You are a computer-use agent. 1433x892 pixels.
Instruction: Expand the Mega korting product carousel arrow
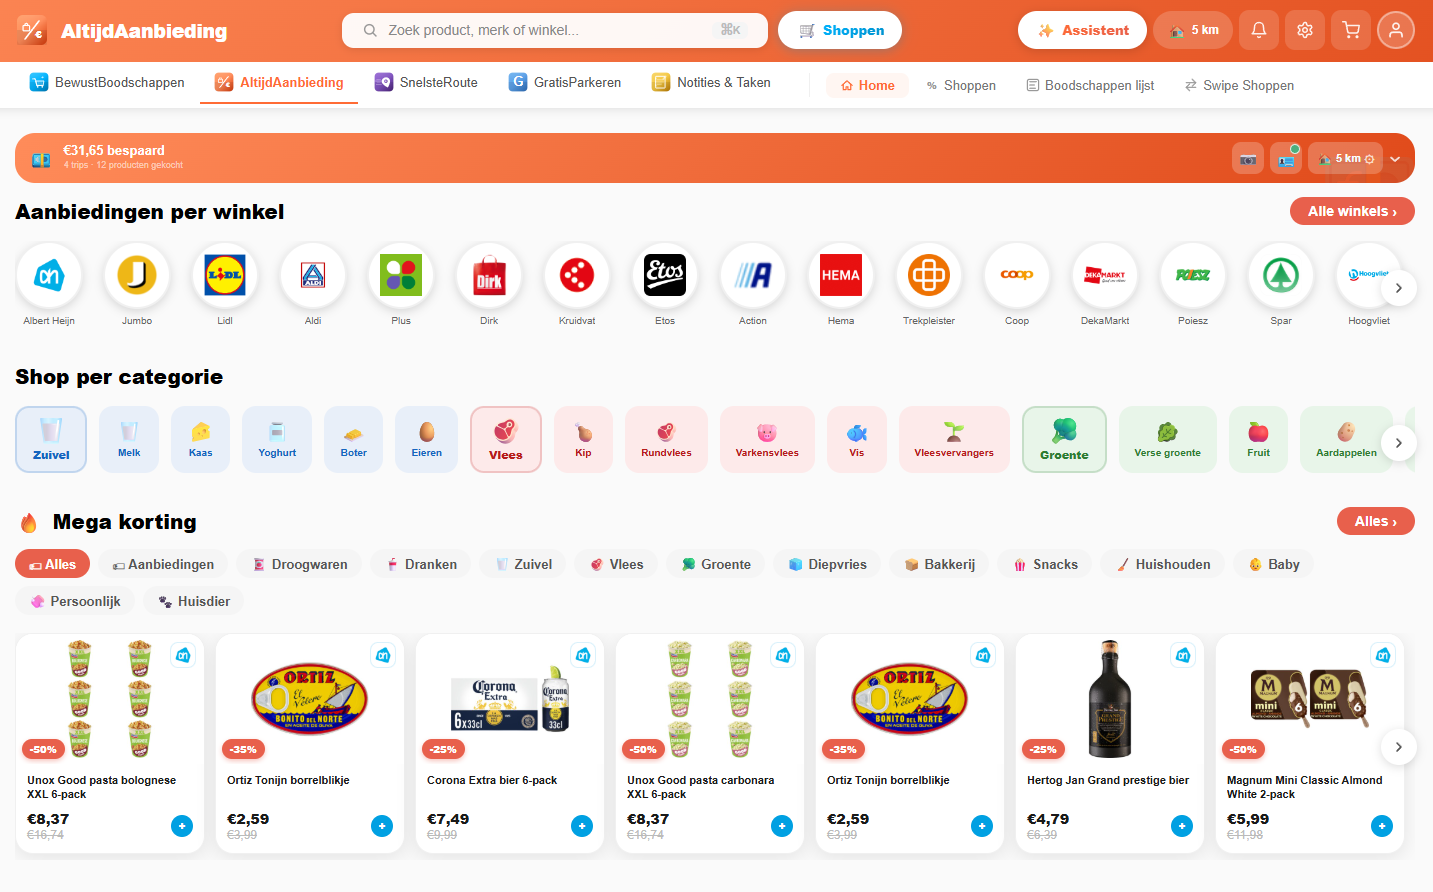pos(1398,746)
